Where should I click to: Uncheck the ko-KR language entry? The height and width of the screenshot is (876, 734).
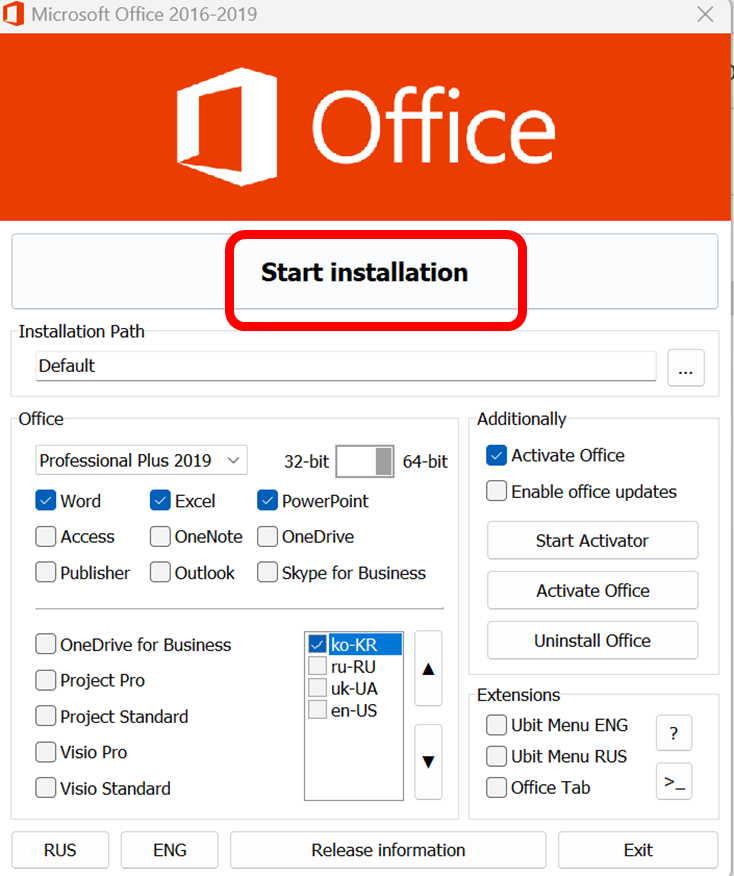[x=317, y=644]
